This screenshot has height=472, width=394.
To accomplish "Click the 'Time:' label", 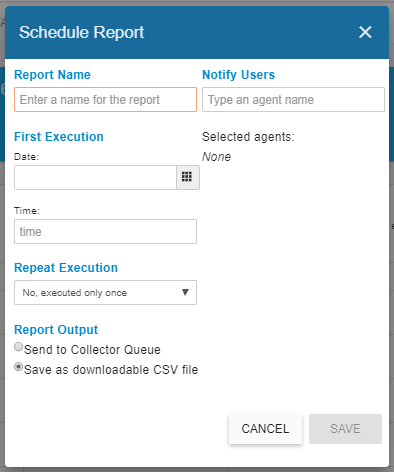I will (27, 211).
